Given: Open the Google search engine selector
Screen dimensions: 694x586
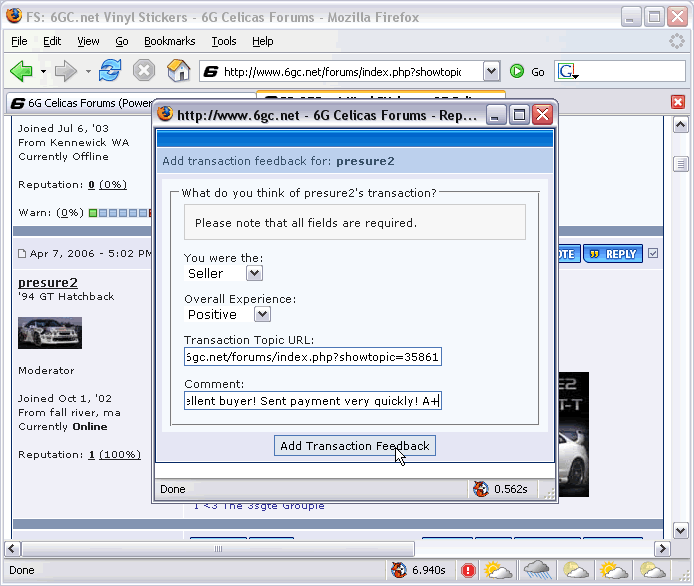Looking at the screenshot, I should pyautogui.click(x=568, y=71).
